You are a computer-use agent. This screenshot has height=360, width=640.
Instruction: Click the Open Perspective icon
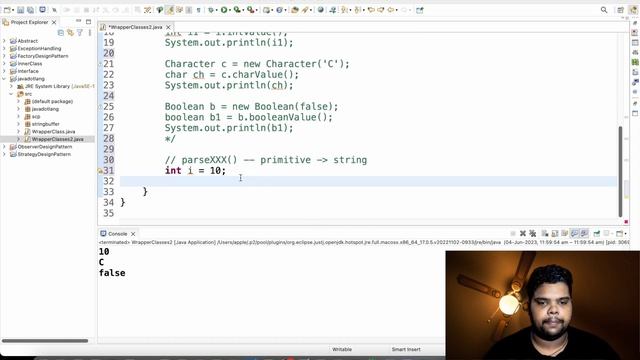[620, 10]
